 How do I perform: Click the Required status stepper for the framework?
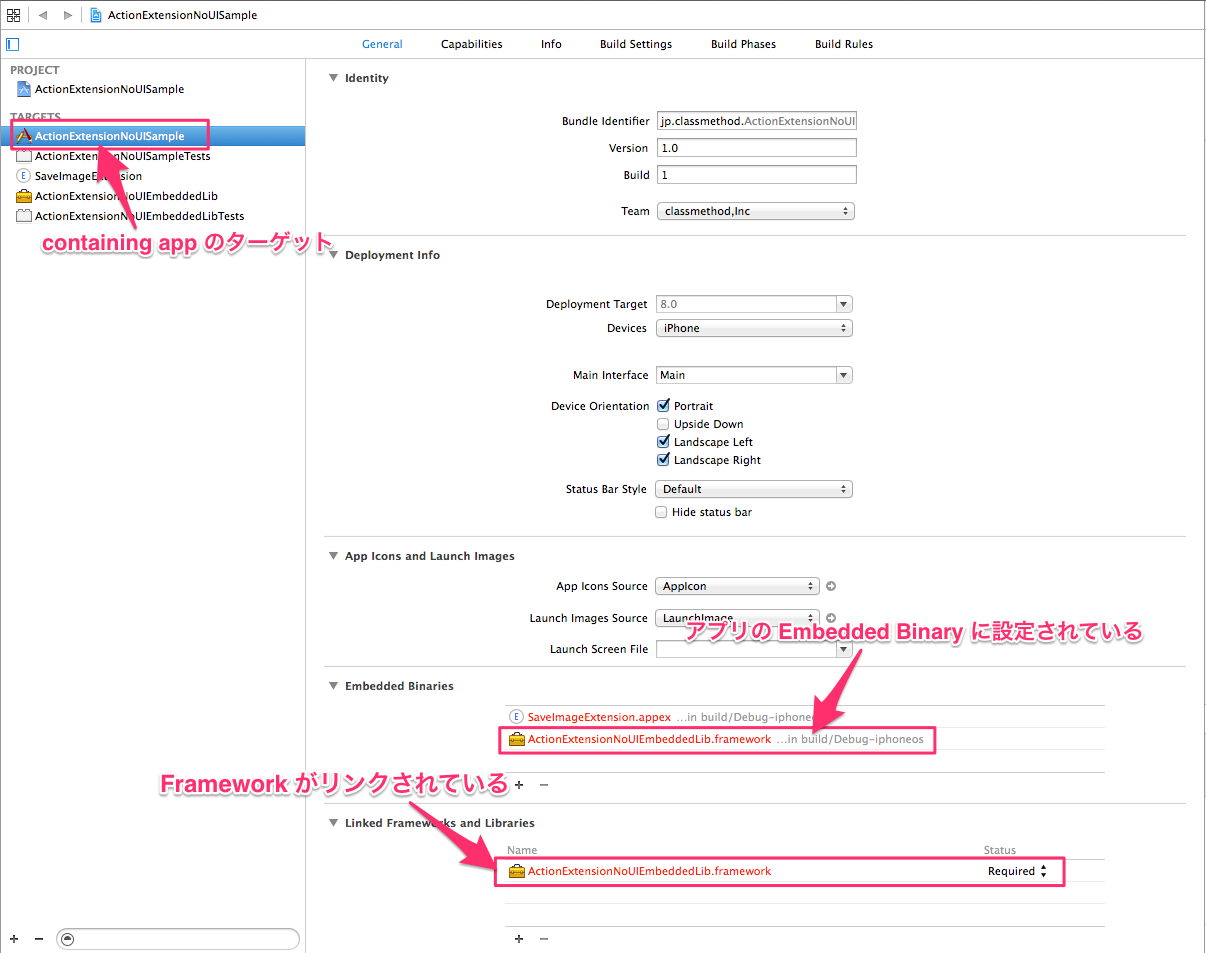1044,871
